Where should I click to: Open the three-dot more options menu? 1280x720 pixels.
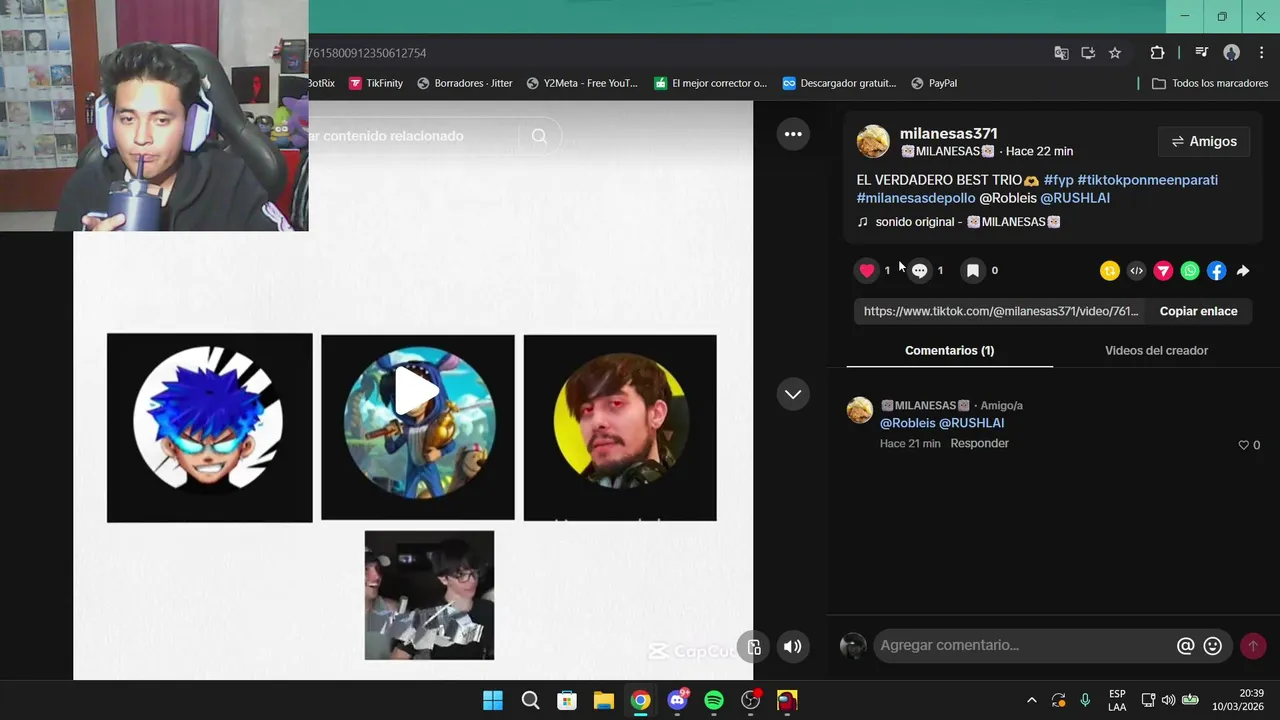point(793,134)
